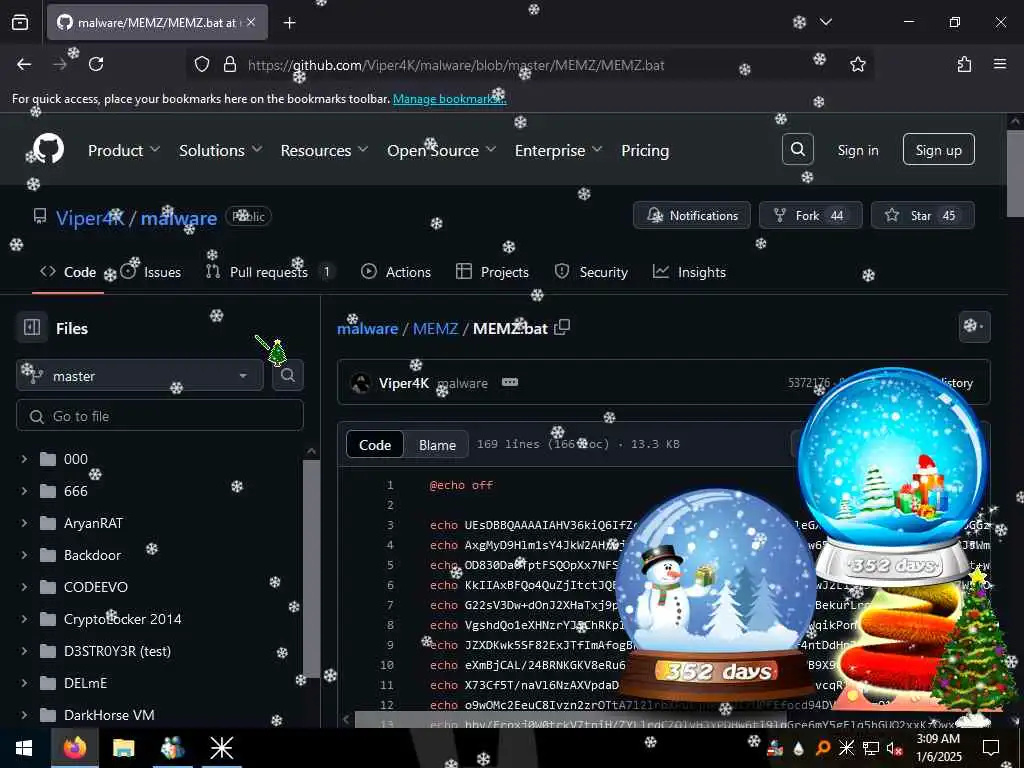Switch file view to Code
The width and height of the screenshot is (1024, 768).
pos(375,445)
